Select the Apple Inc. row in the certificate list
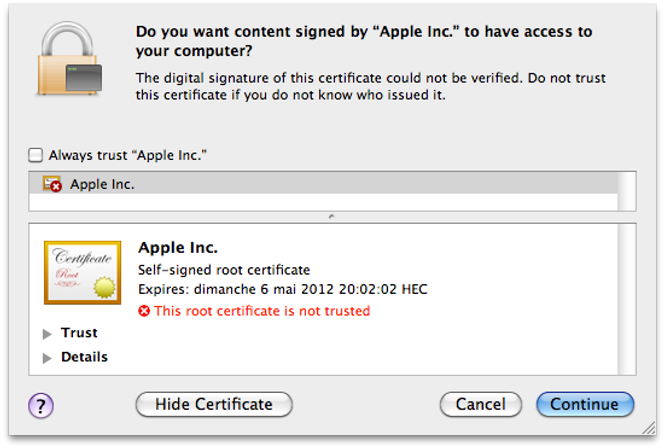 pos(323,184)
